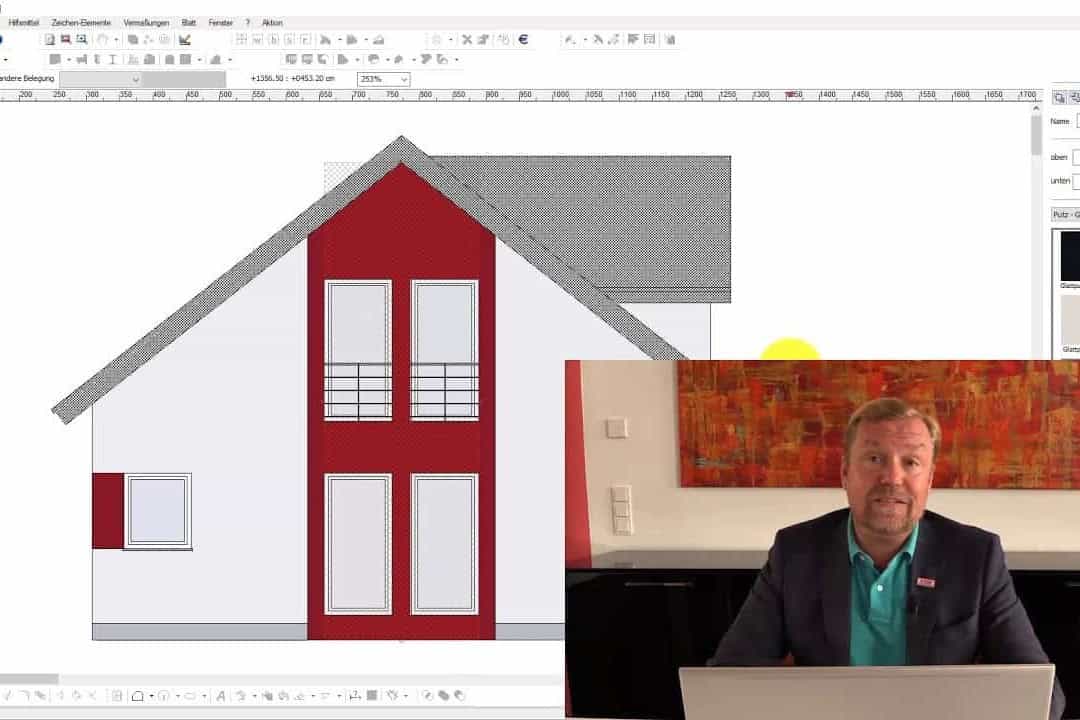Screen dimensions: 1080x720
Task: Click the Euro cost calculation icon
Action: (x=523, y=40)
